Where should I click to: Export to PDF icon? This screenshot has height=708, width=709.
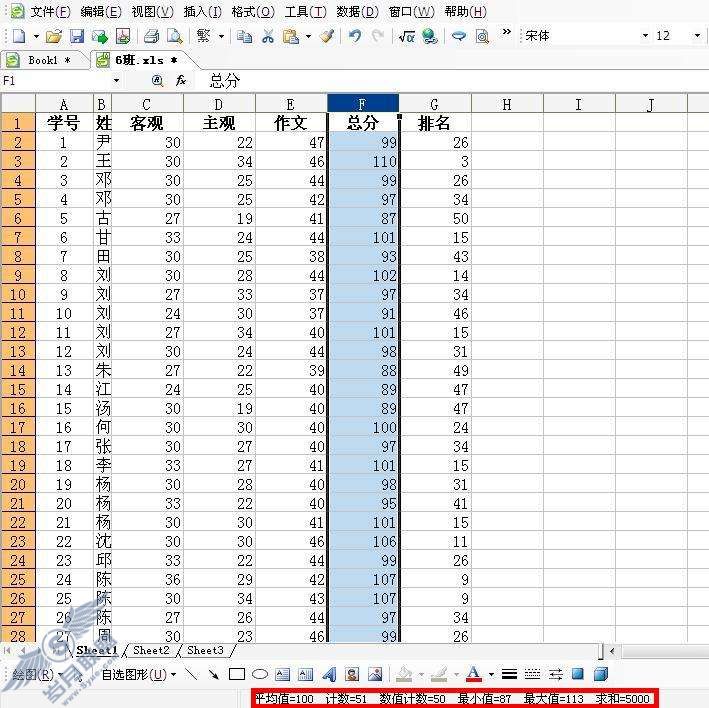pos(123,36)
